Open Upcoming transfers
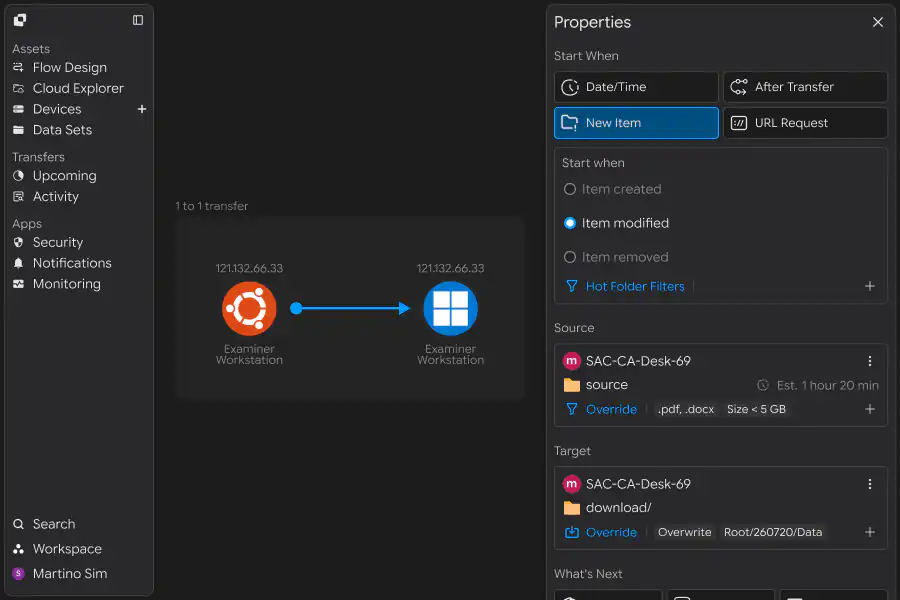This screenshot has height=600, width=900. click(x=55, y=176)
